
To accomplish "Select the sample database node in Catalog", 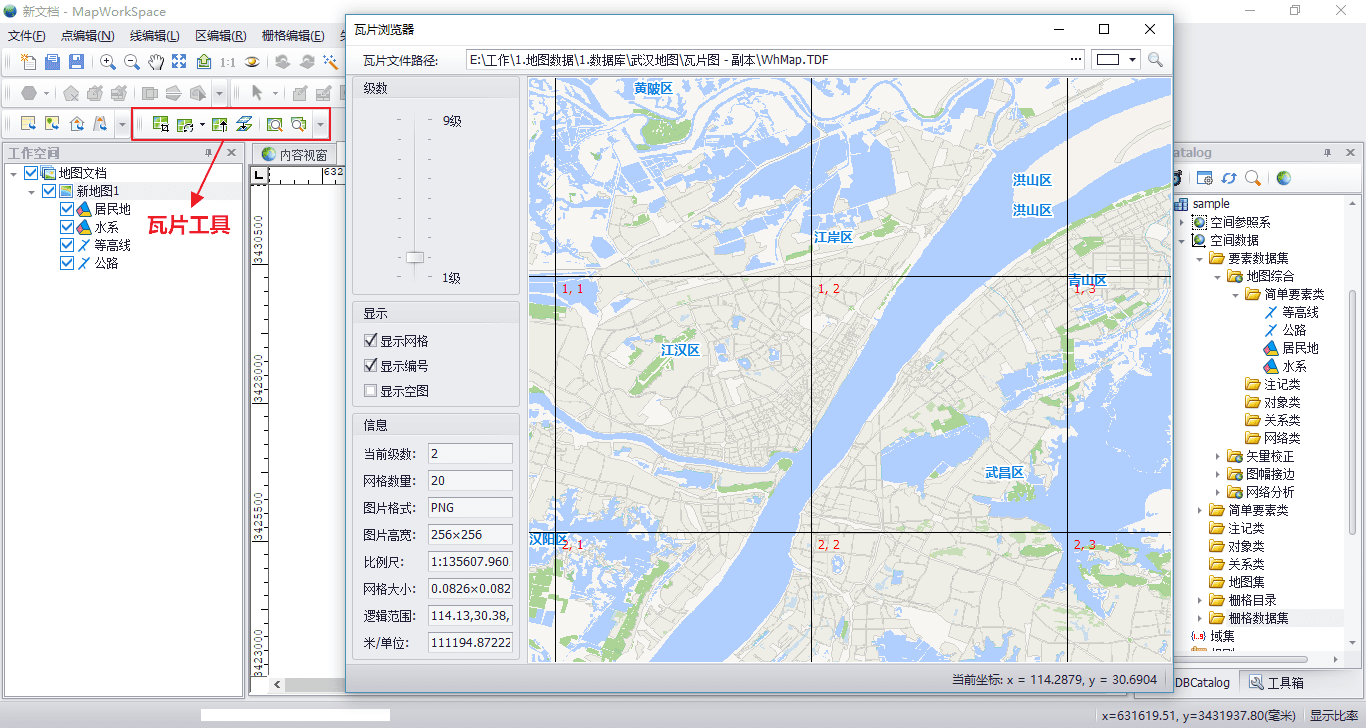I will 1211,204.
